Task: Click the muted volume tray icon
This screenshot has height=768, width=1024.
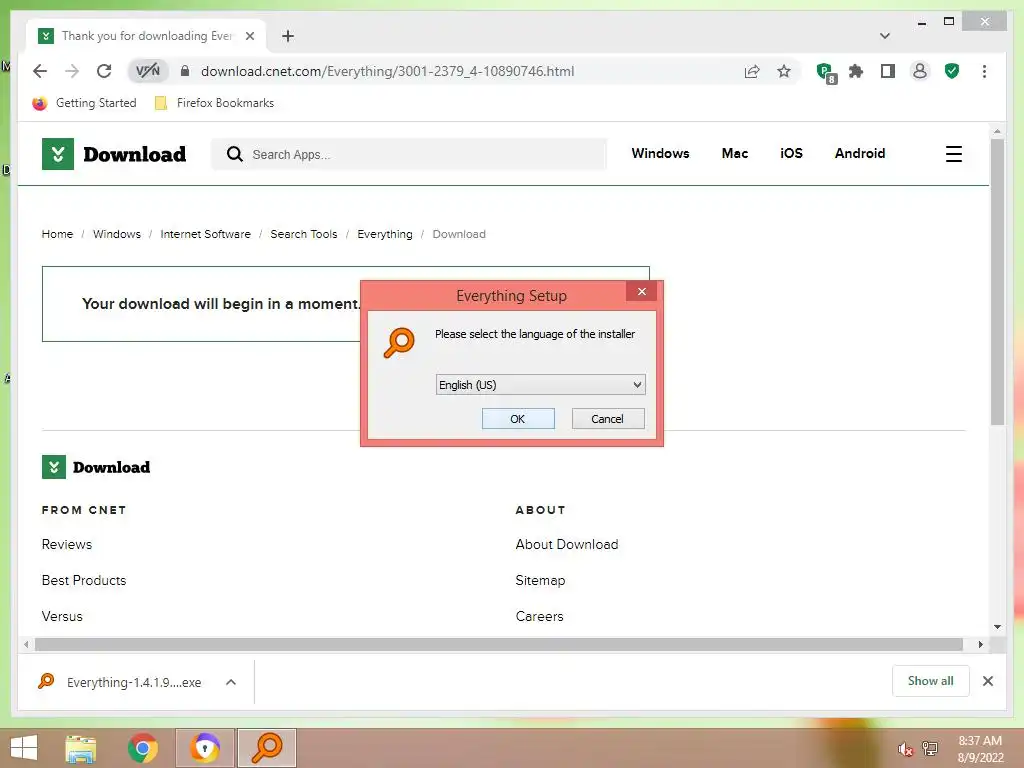Action: [x=904, y=748]
